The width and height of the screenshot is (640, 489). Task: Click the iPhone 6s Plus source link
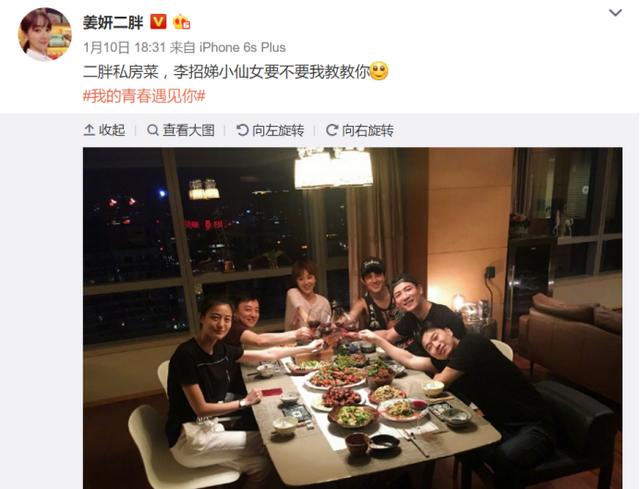click(242, 47)
